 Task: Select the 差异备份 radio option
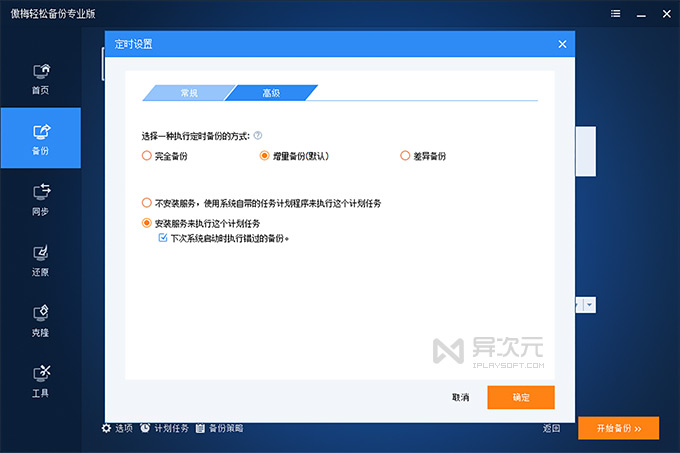click(x=405, y=156)
